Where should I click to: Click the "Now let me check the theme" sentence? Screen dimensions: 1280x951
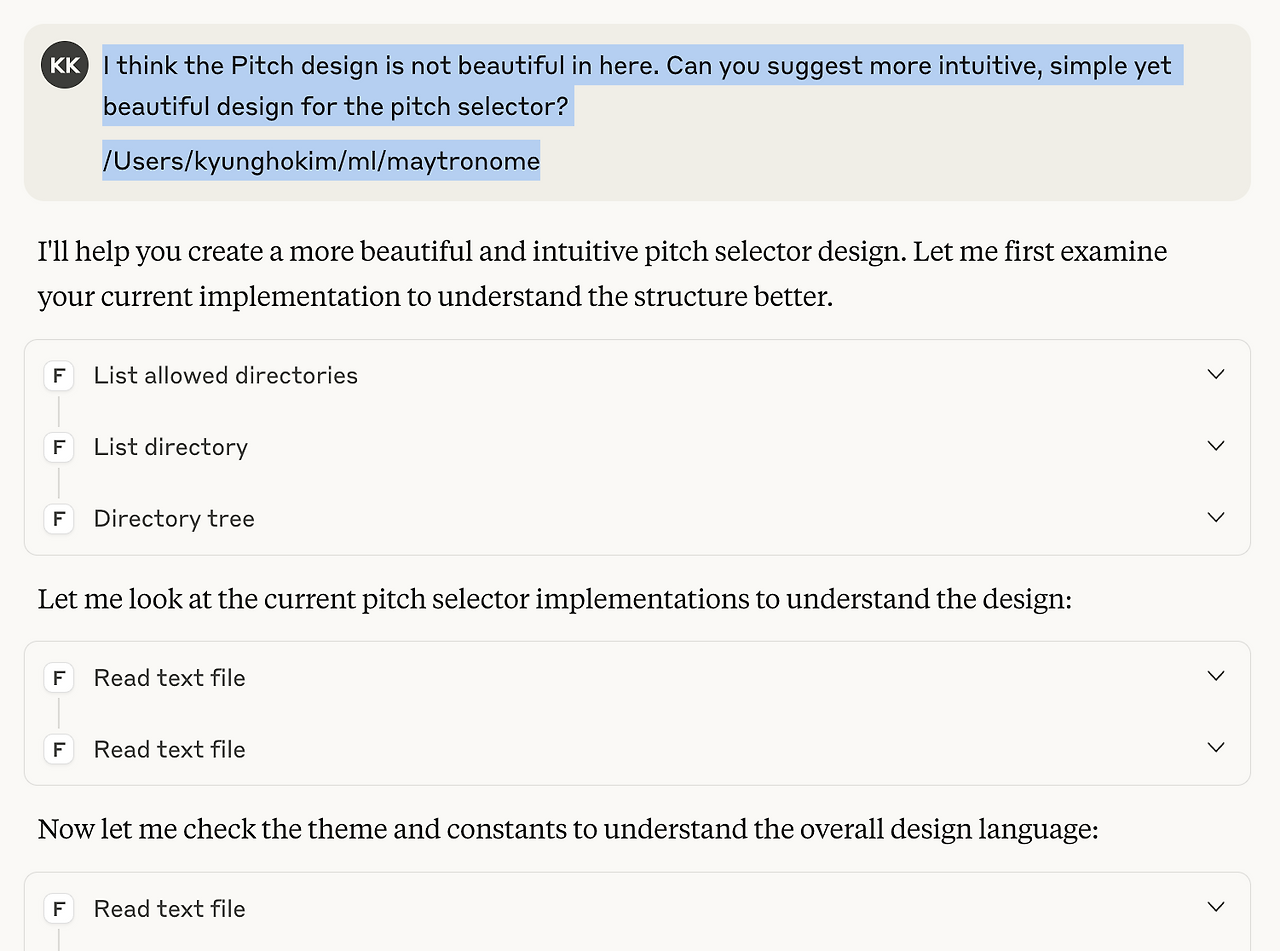click(x=567, y=829)
